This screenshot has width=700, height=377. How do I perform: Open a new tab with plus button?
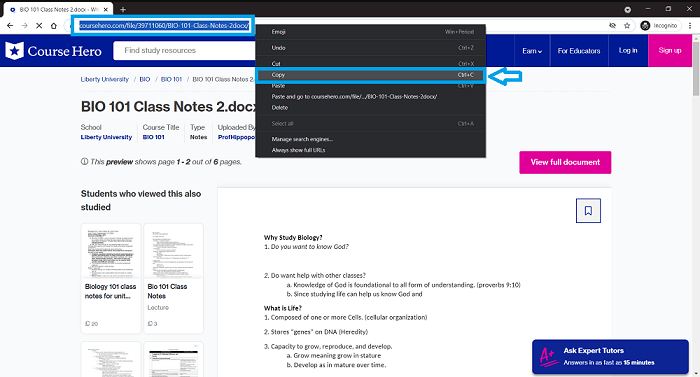123,9
